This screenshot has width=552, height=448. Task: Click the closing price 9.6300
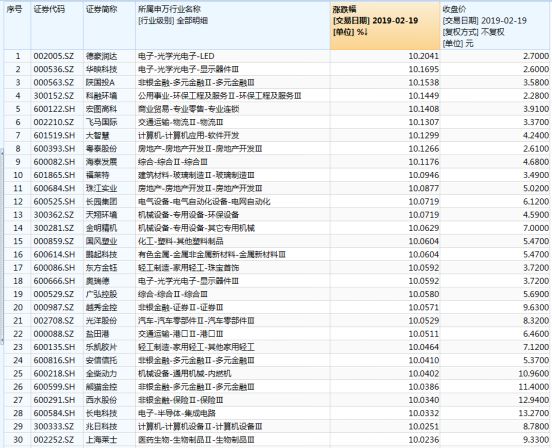(x=536, y=307)
